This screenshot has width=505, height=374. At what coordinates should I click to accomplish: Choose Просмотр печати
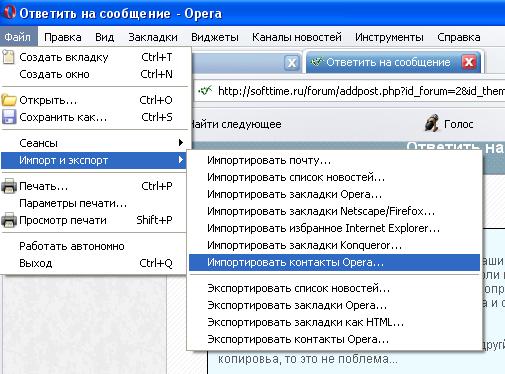pos(95,220)
